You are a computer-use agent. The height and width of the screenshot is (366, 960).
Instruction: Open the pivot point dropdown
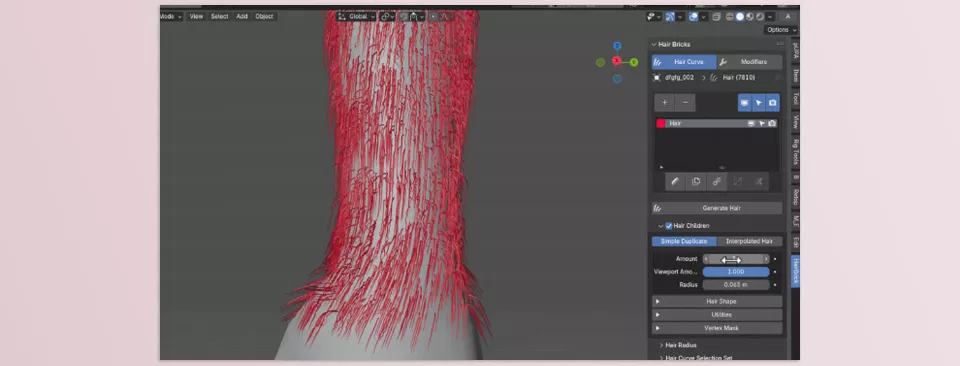pos(388,17)
